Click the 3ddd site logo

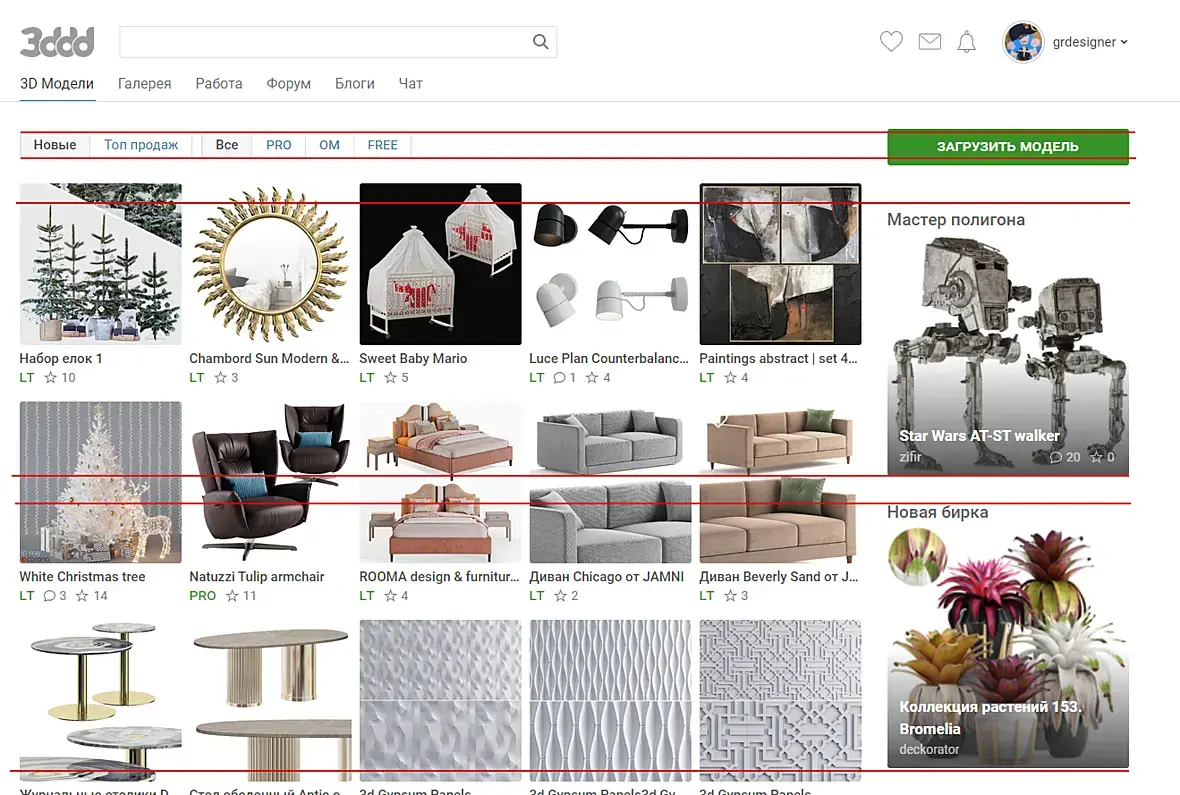click(x=57, y=42)
